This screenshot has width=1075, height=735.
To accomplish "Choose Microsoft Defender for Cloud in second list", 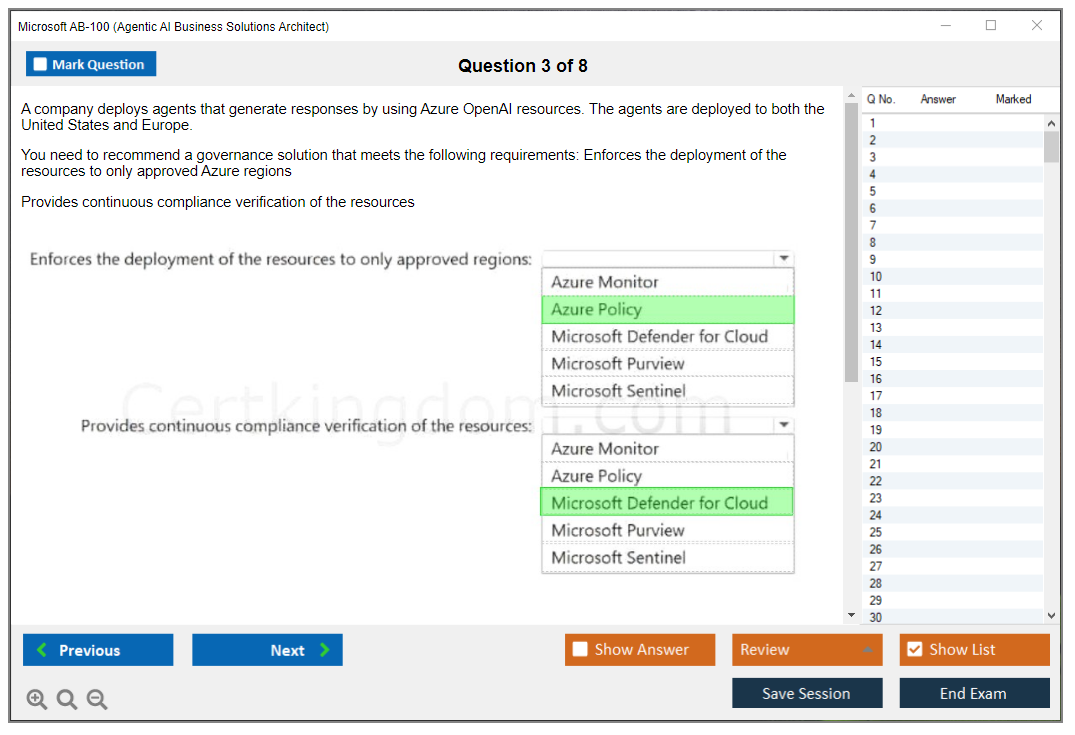I will [x=667, y=503].
